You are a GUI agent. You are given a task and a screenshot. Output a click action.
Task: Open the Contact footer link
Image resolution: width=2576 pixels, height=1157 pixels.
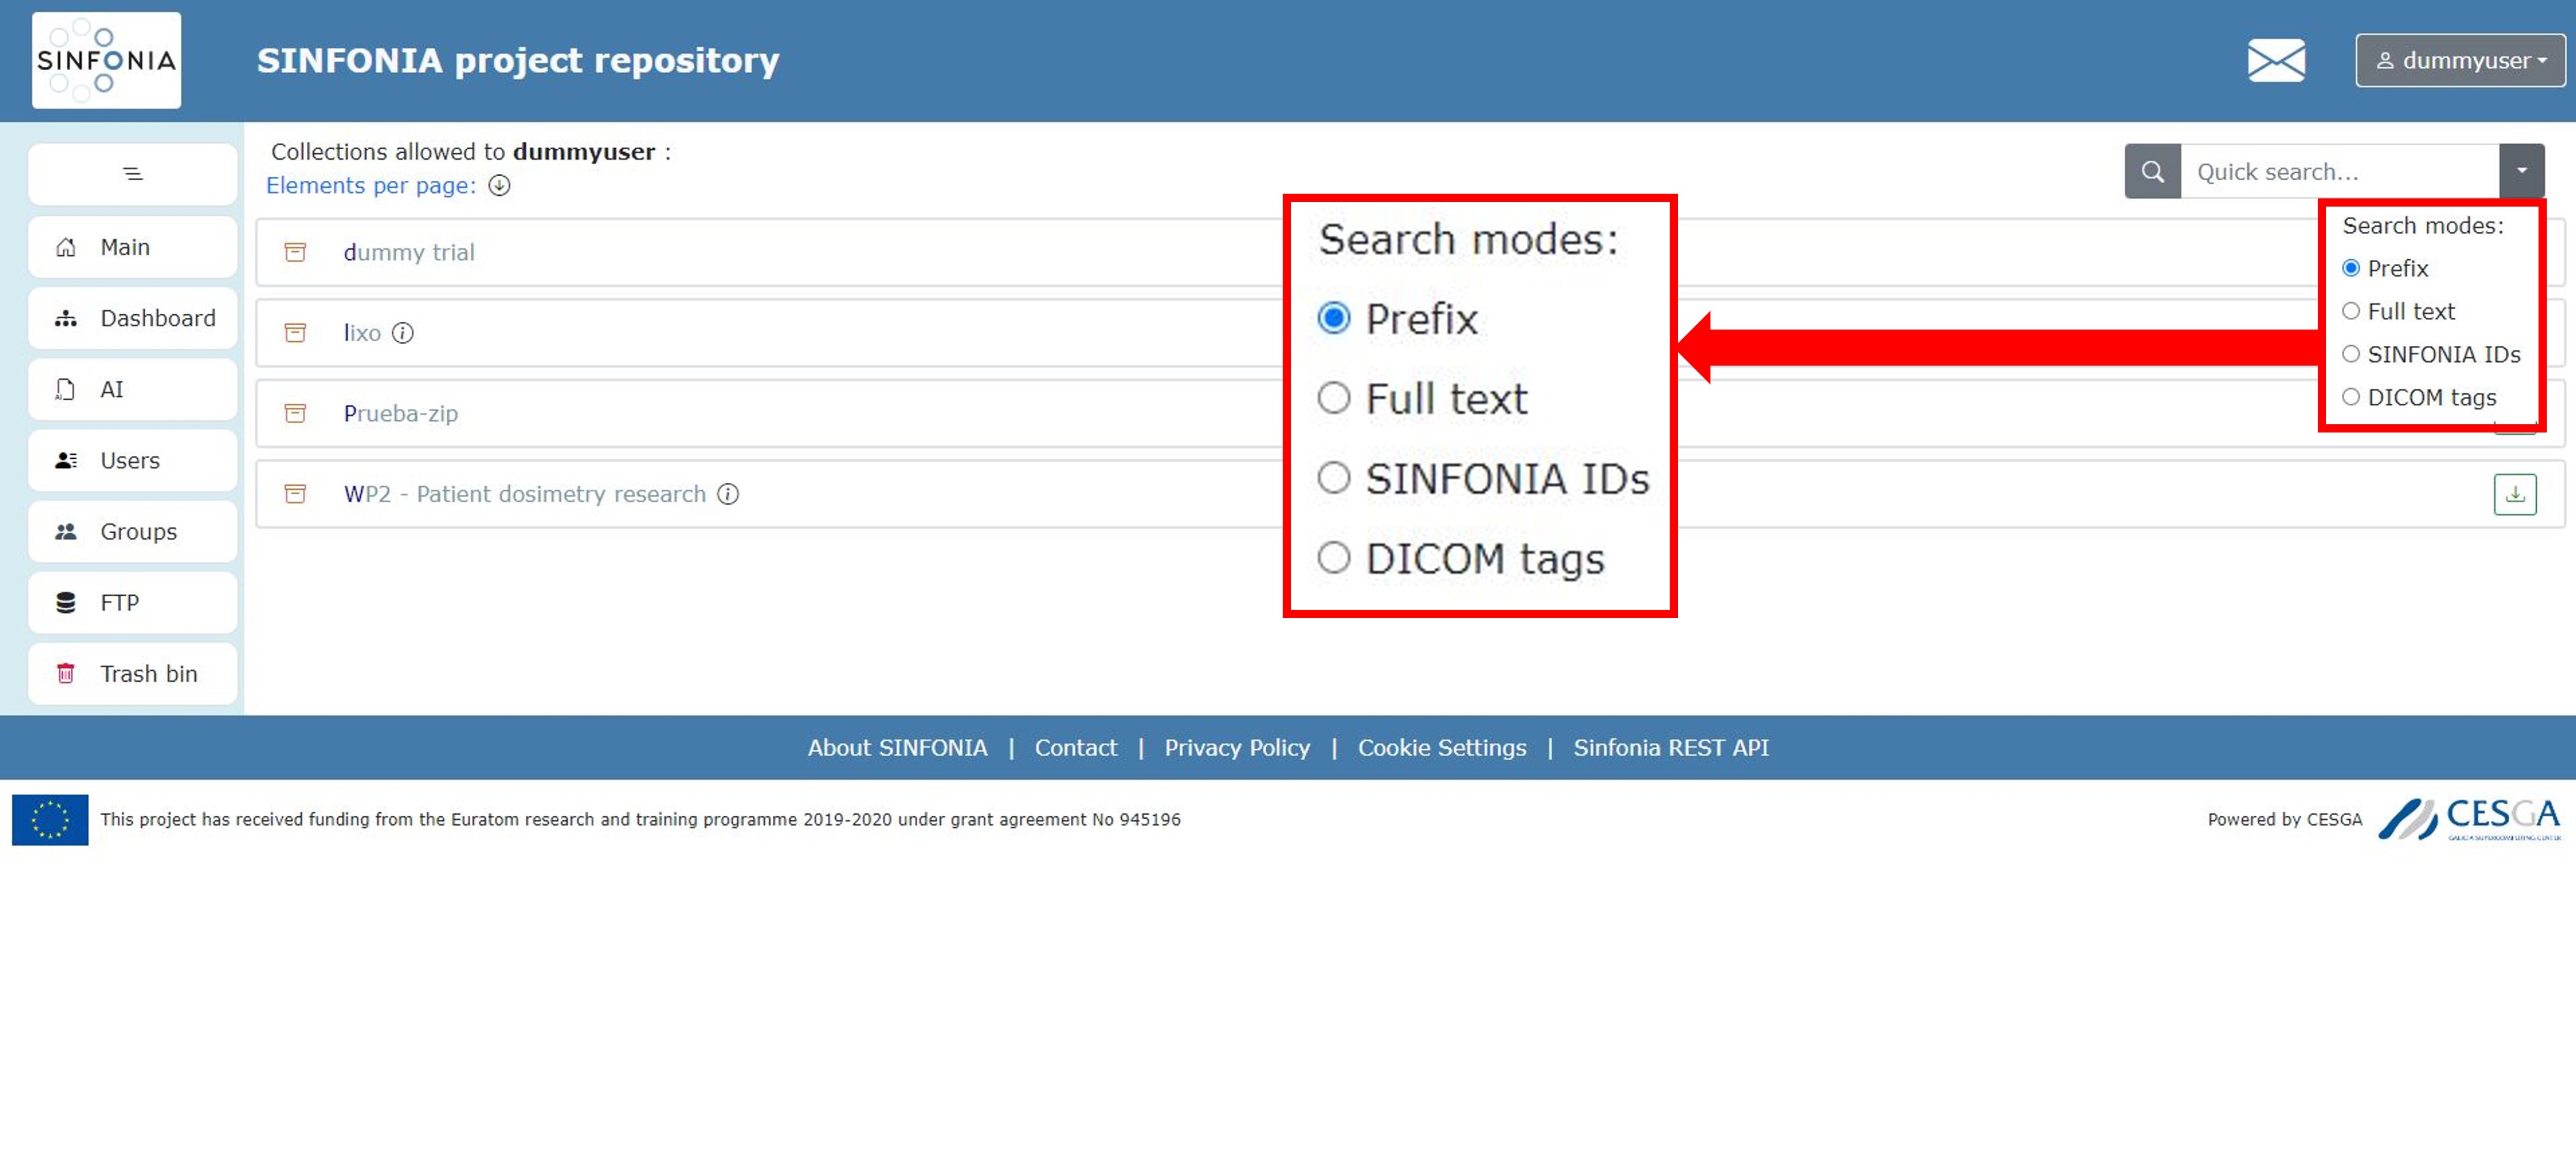point(1075,747)
